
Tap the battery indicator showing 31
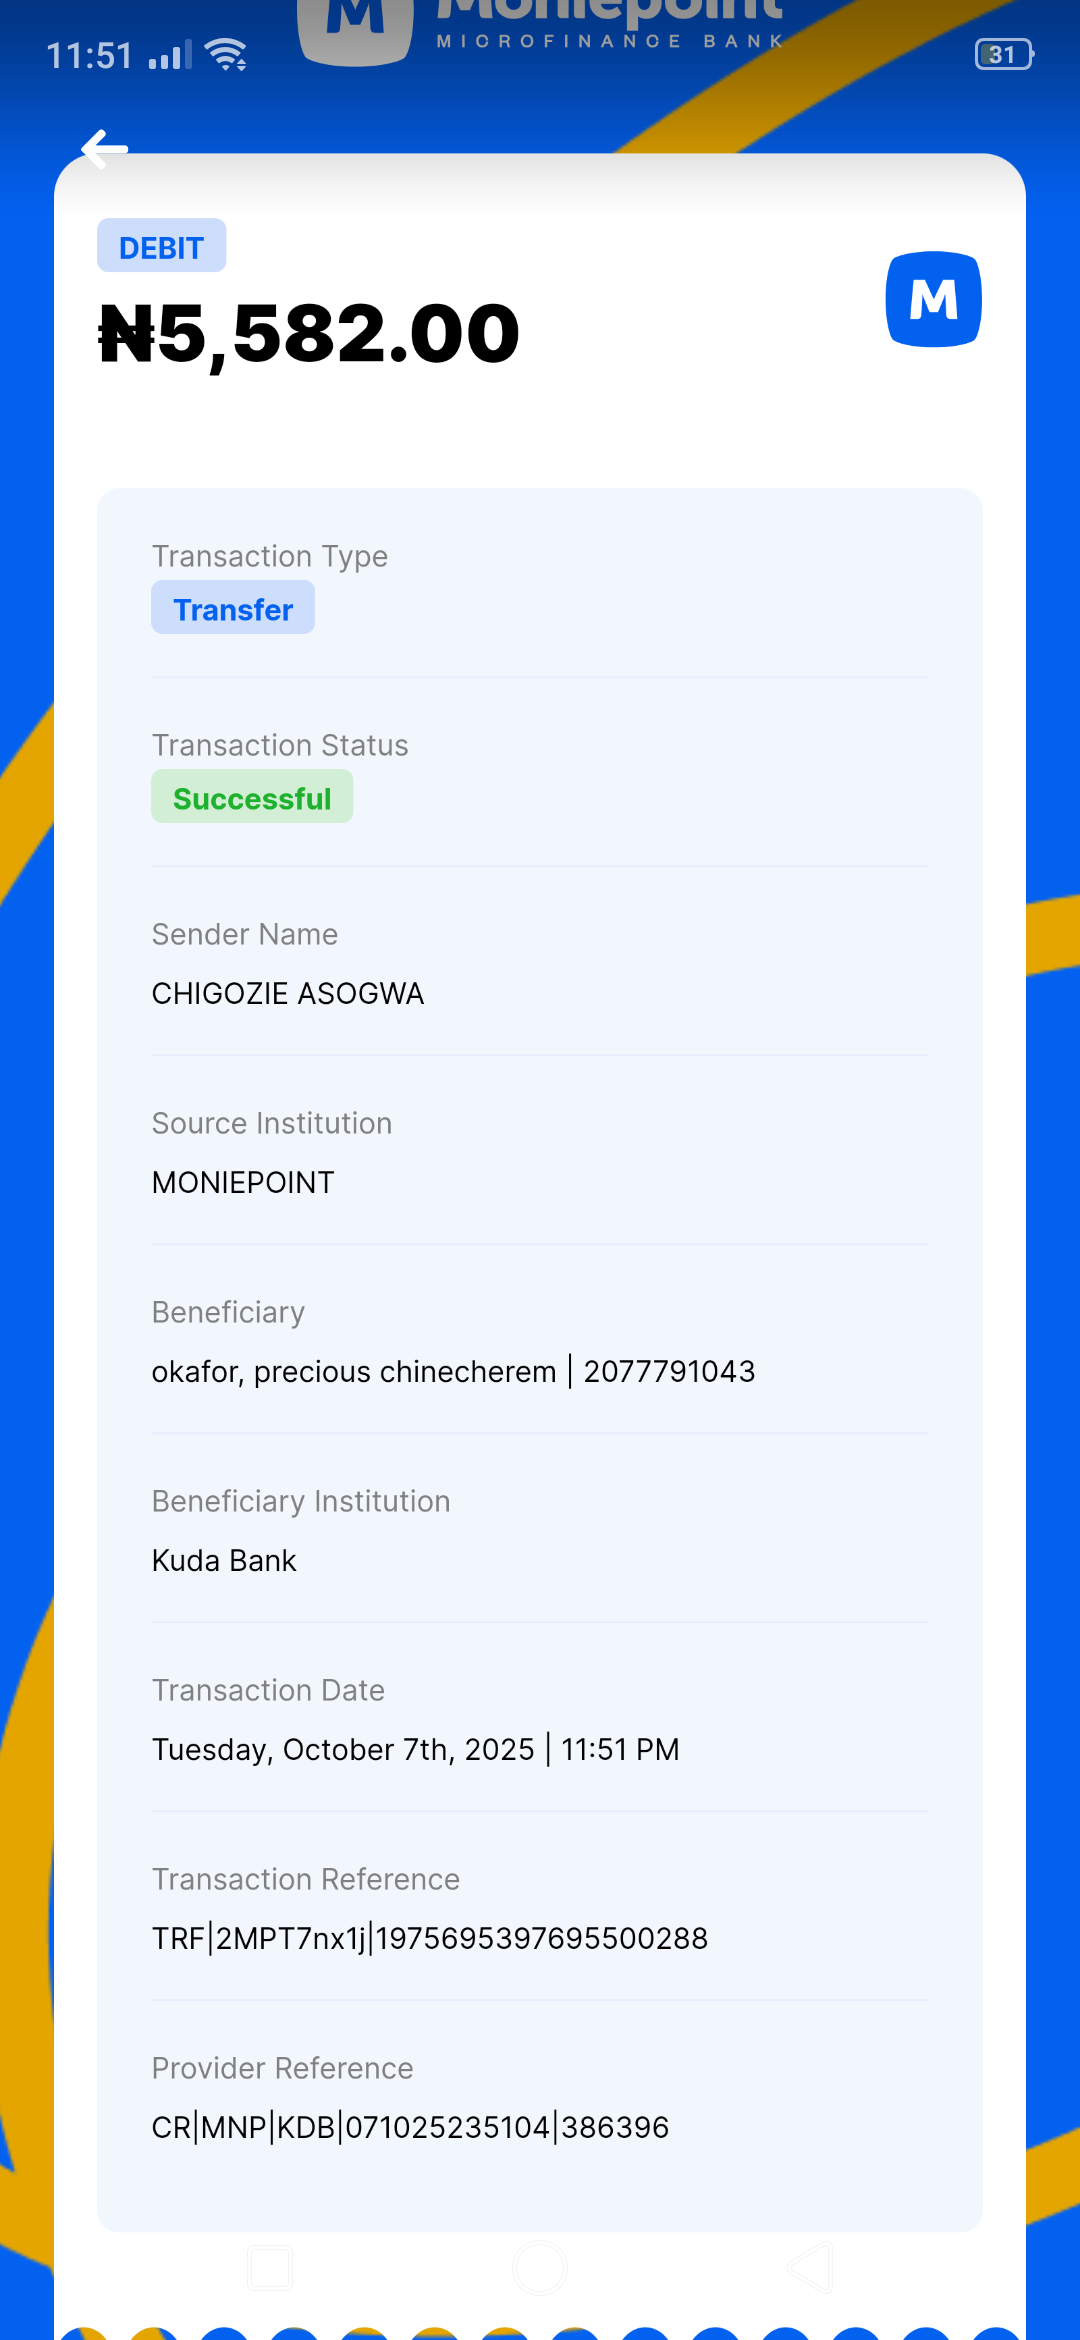(1003, 54)
